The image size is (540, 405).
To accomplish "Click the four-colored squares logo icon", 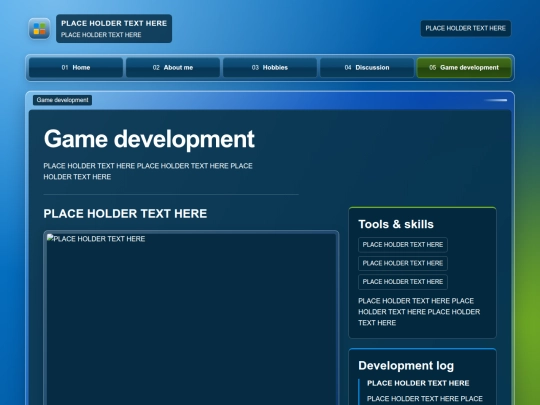I will coord(39,29).
